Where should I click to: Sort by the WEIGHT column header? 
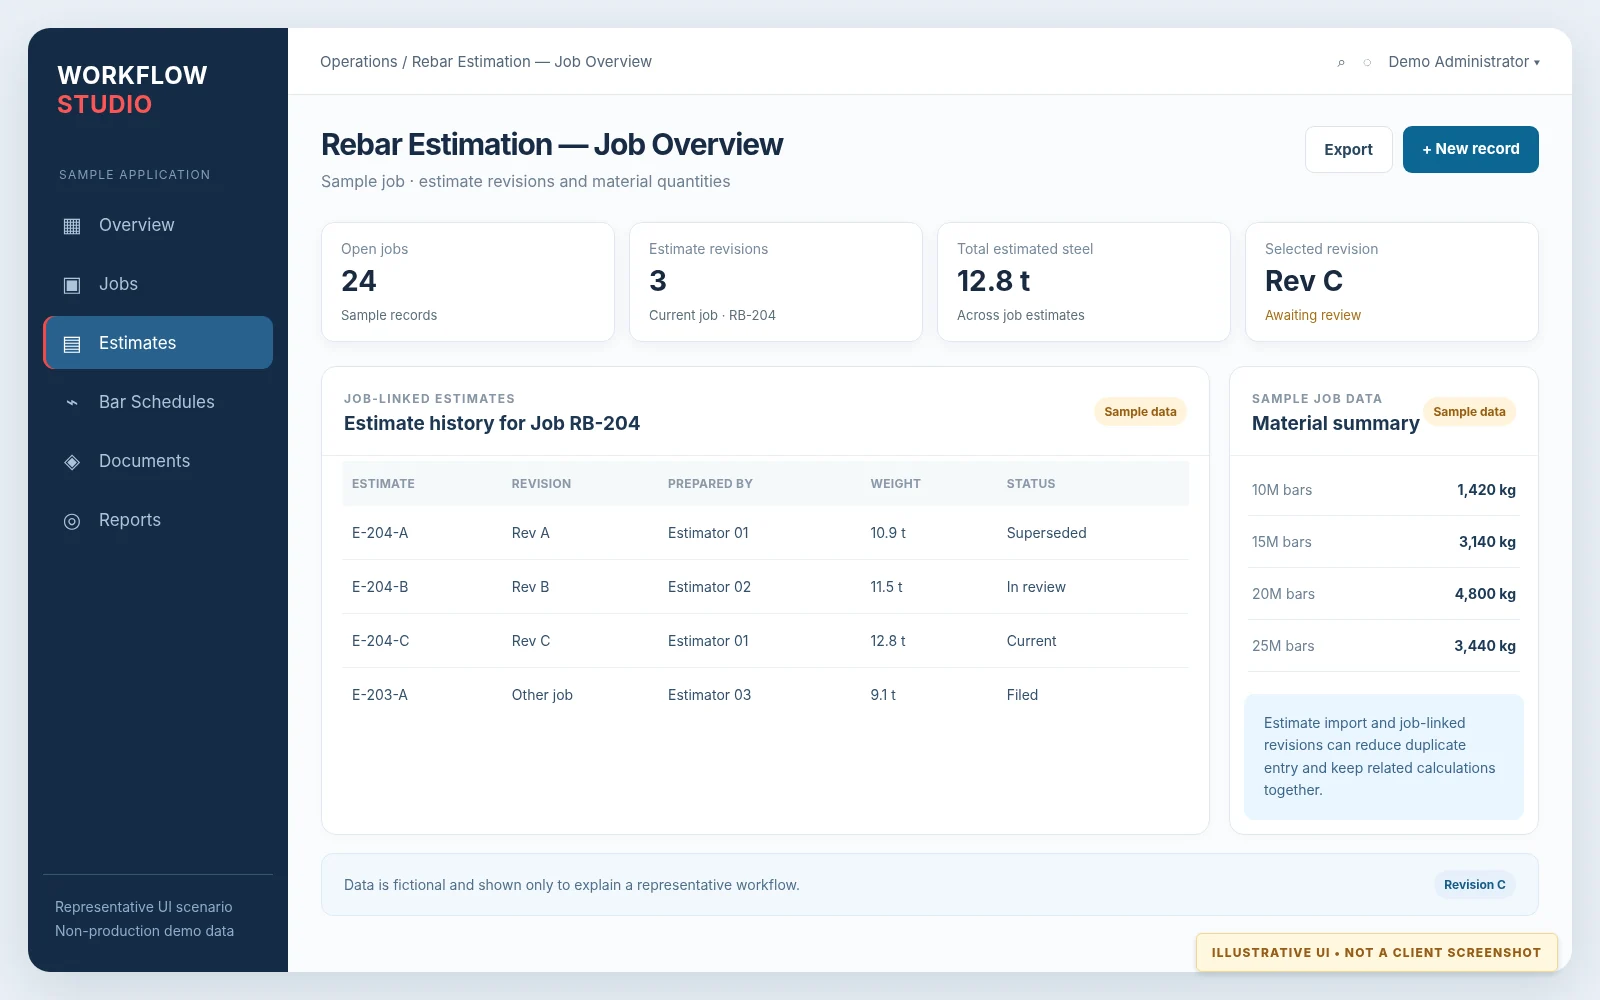(x=895, y=484)
